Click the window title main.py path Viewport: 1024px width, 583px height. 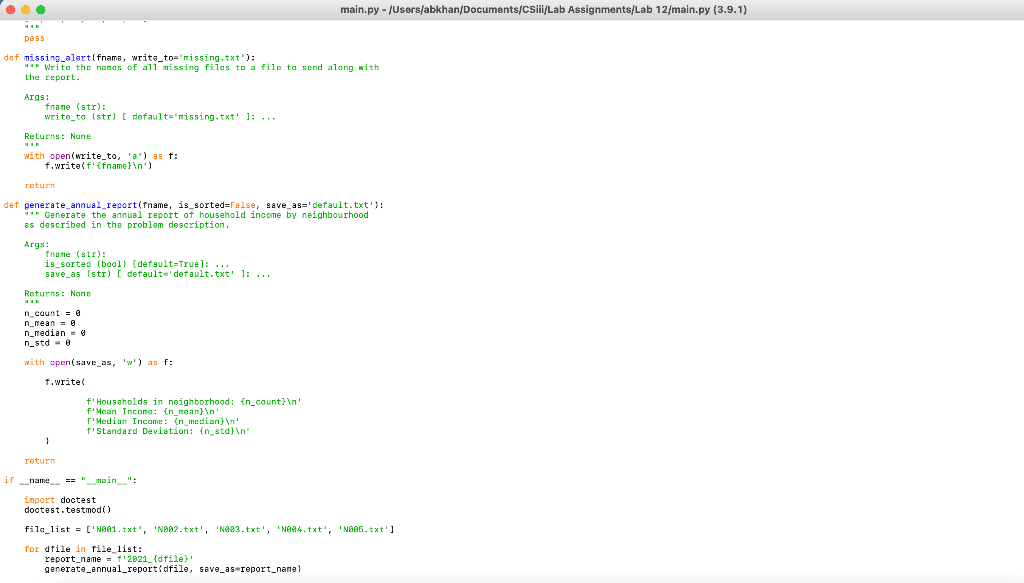click(543, 10)
